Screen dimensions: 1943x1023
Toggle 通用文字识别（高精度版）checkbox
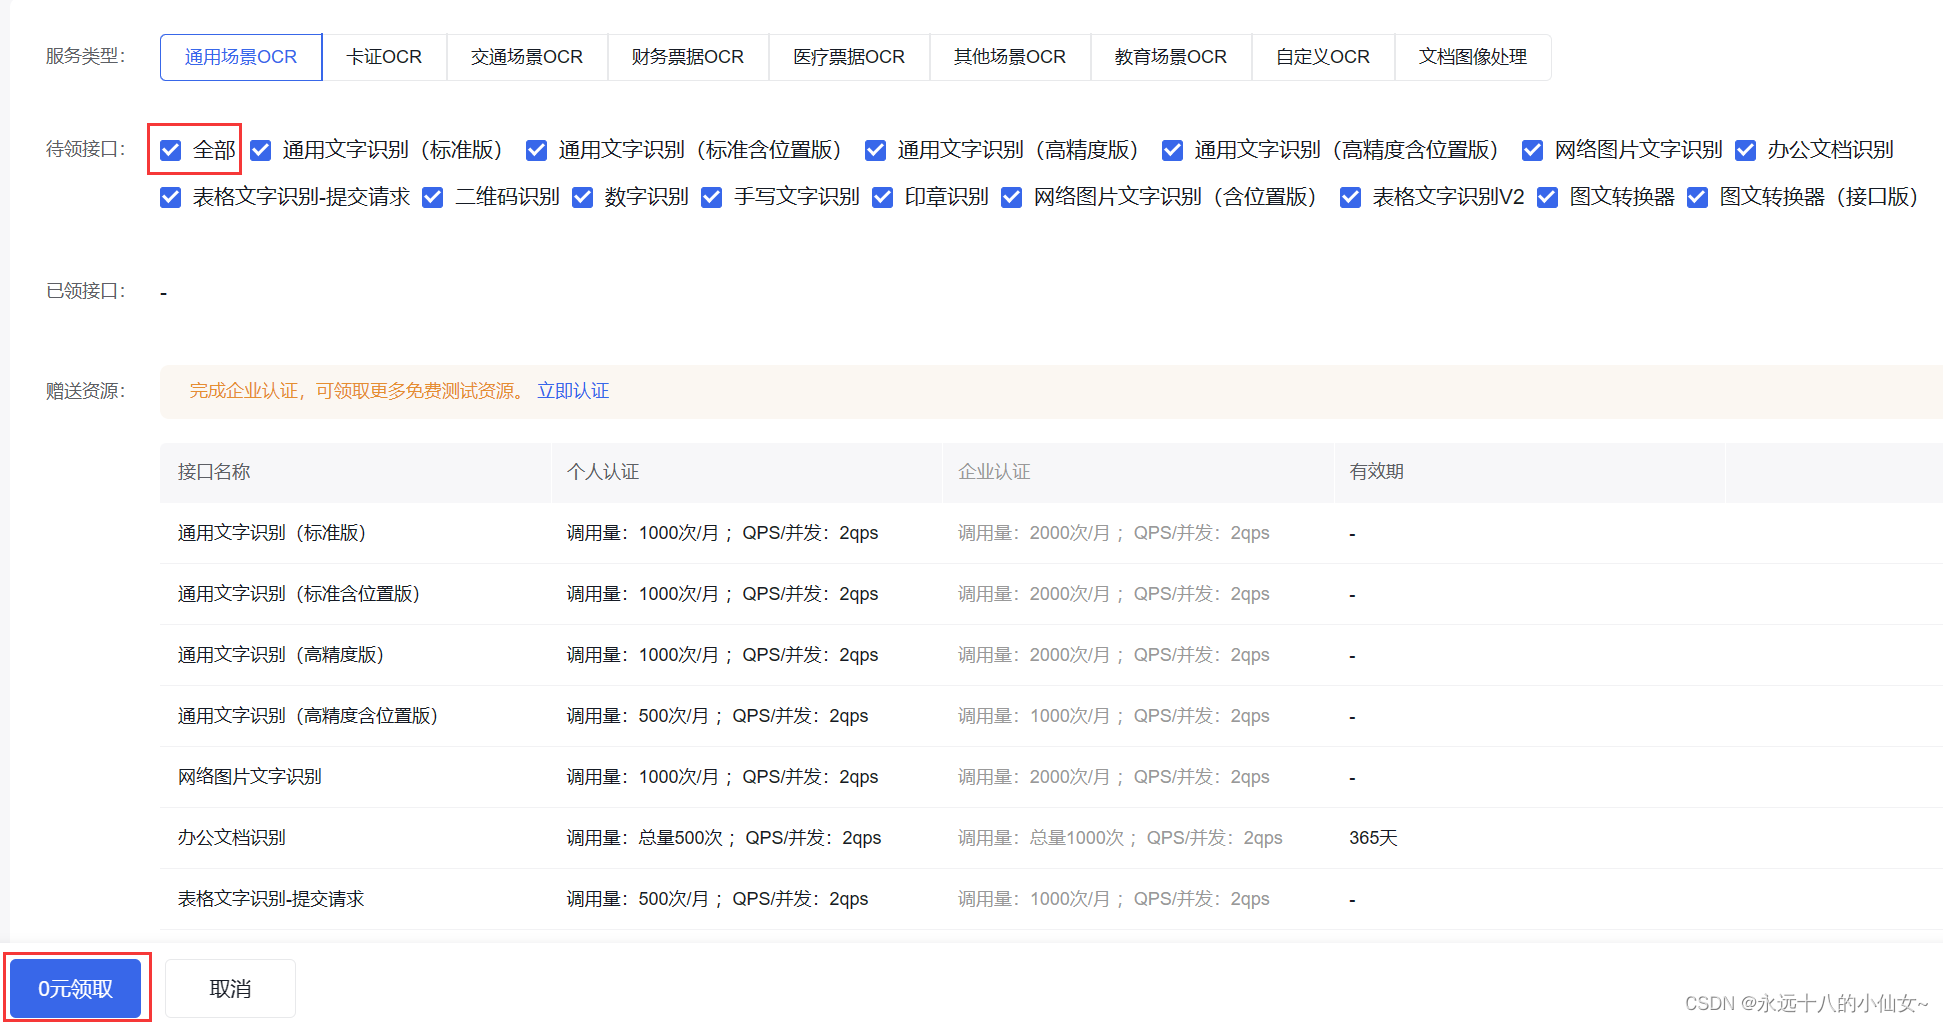876,150
